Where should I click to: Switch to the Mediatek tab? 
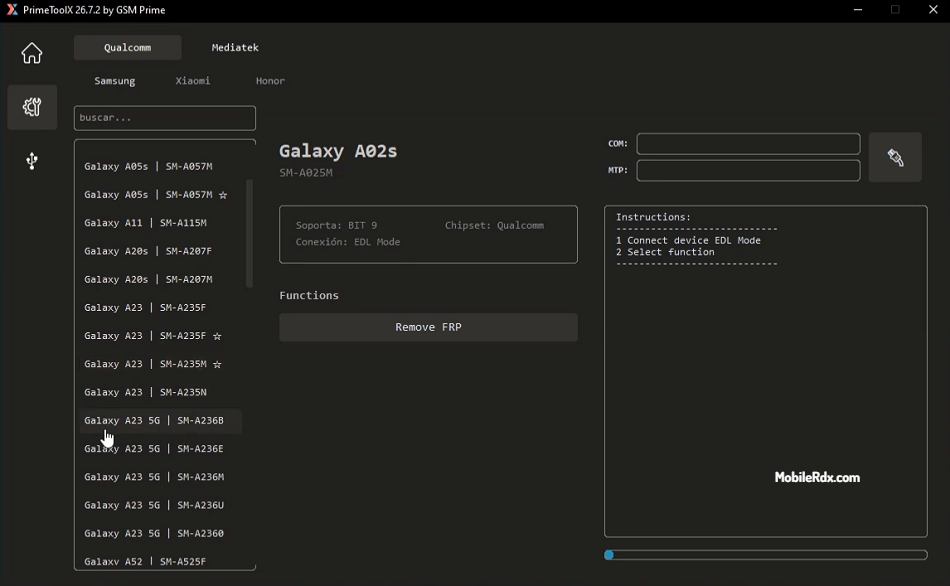[x=234, y=47]
